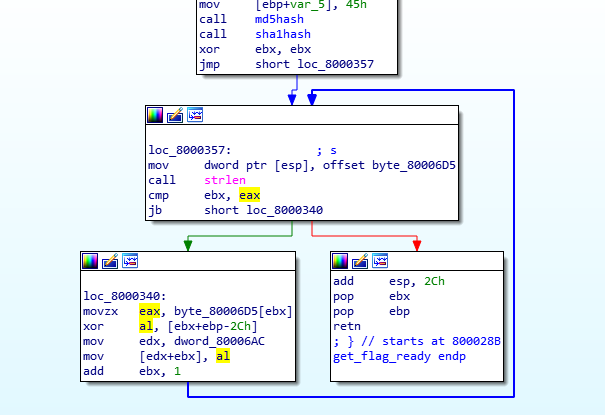Click loc_8000340 in the jb short instruction
The image size is (605, 415).
point(284,210)
